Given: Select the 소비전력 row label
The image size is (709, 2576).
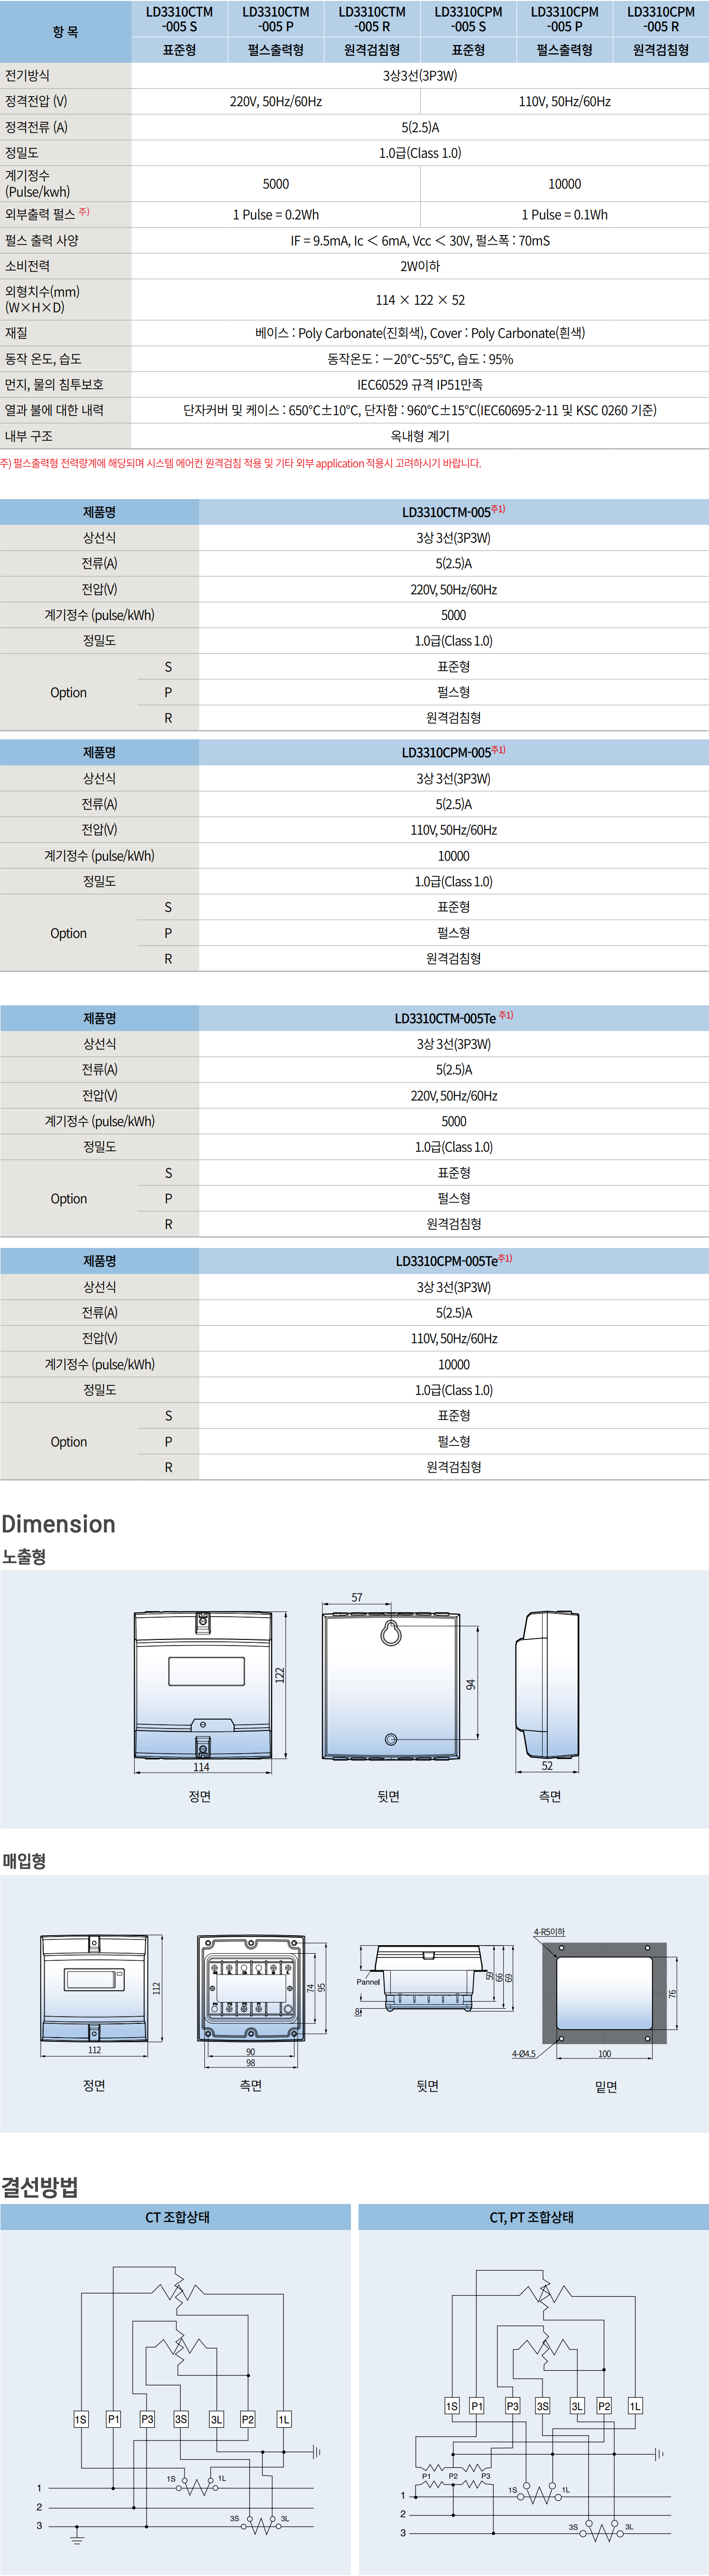Looking at the screenshot, I should click(x=27, y=266).
